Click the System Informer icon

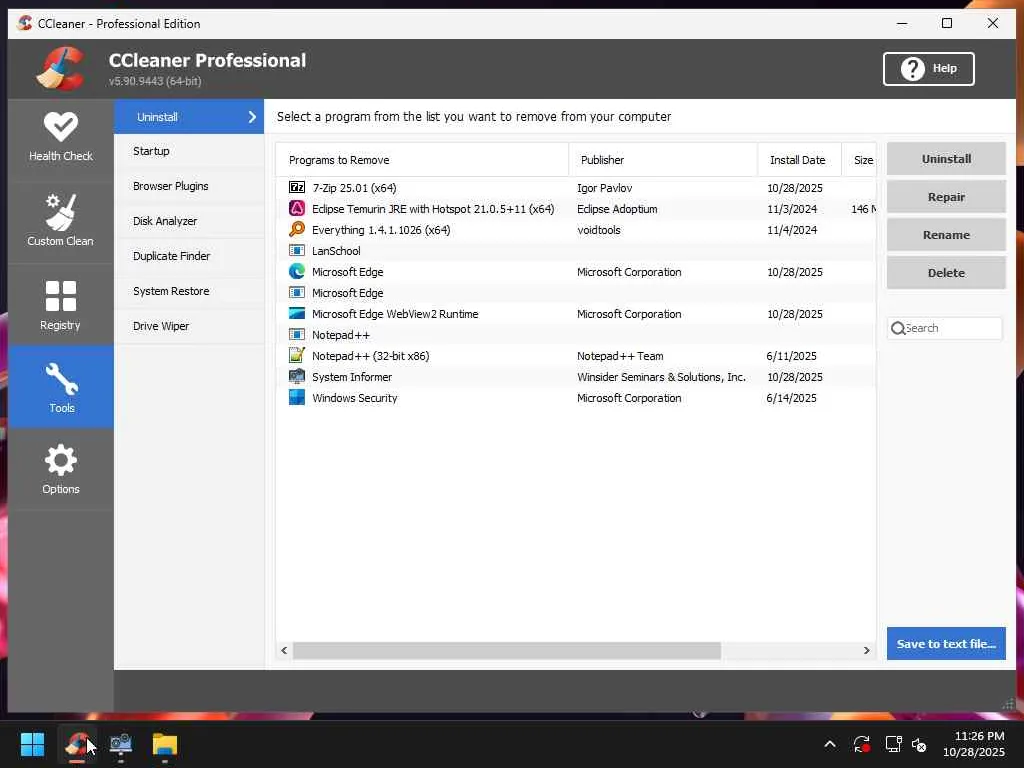pos(296,376)
